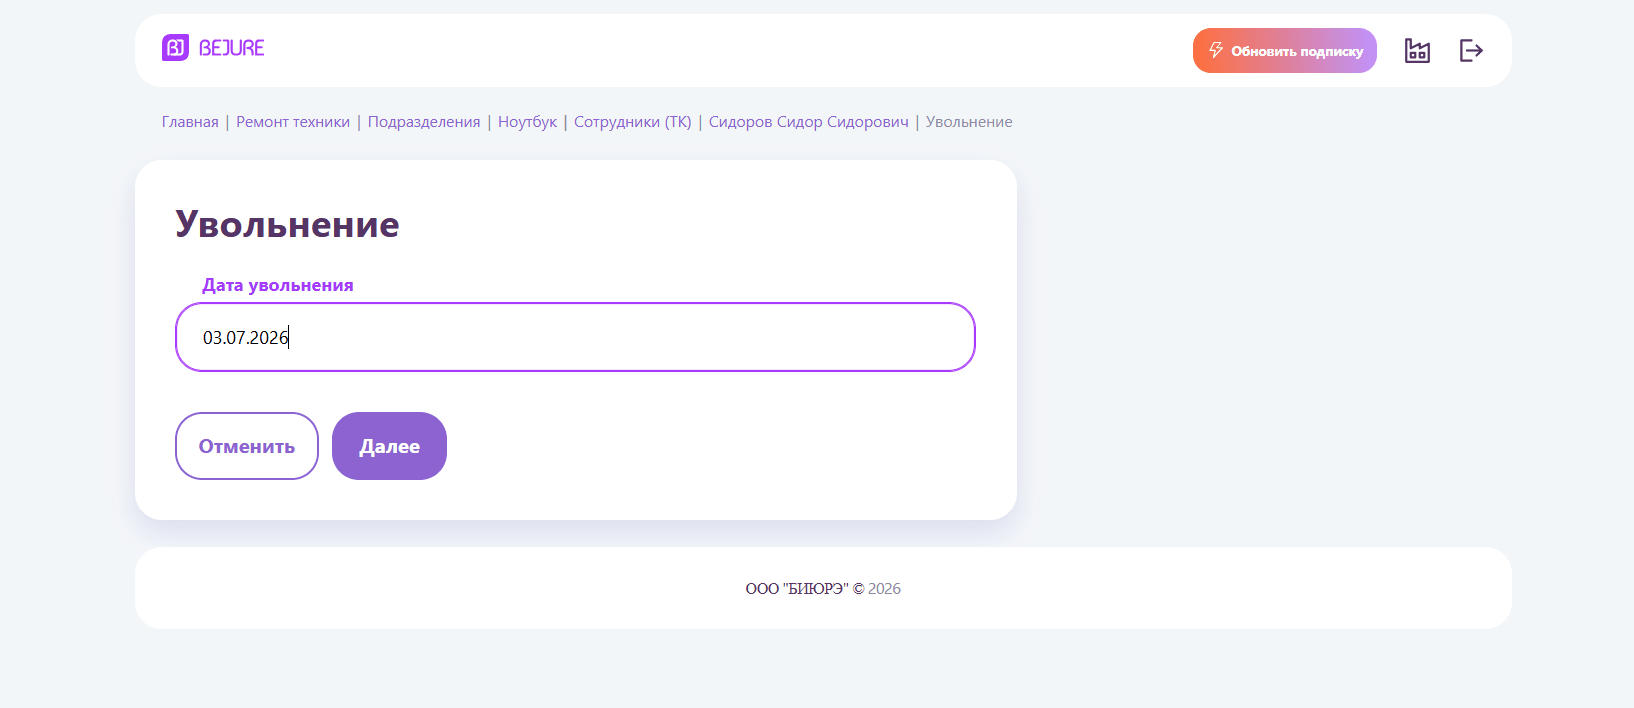Open the Ноутбук breadcrumb link
The width and height of the screenshot is (1634, 708).
[x=527, y=122]
